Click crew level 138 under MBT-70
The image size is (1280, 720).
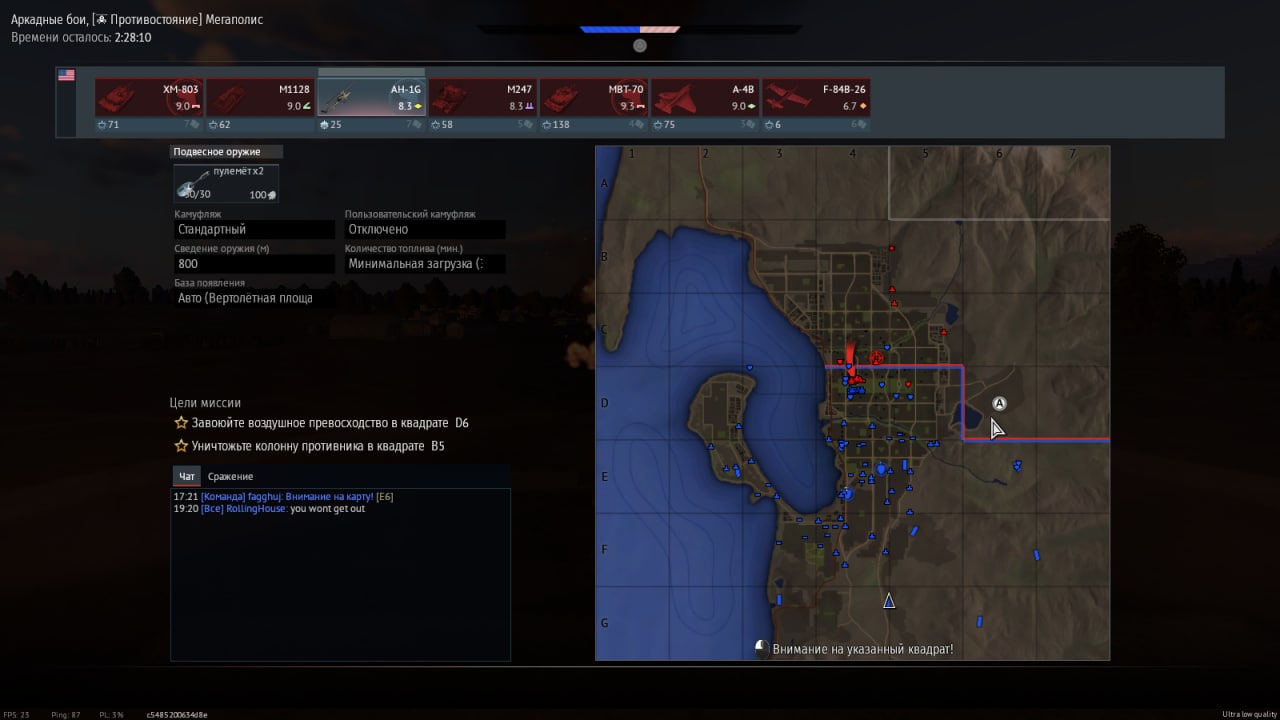(x=556, y=125)
